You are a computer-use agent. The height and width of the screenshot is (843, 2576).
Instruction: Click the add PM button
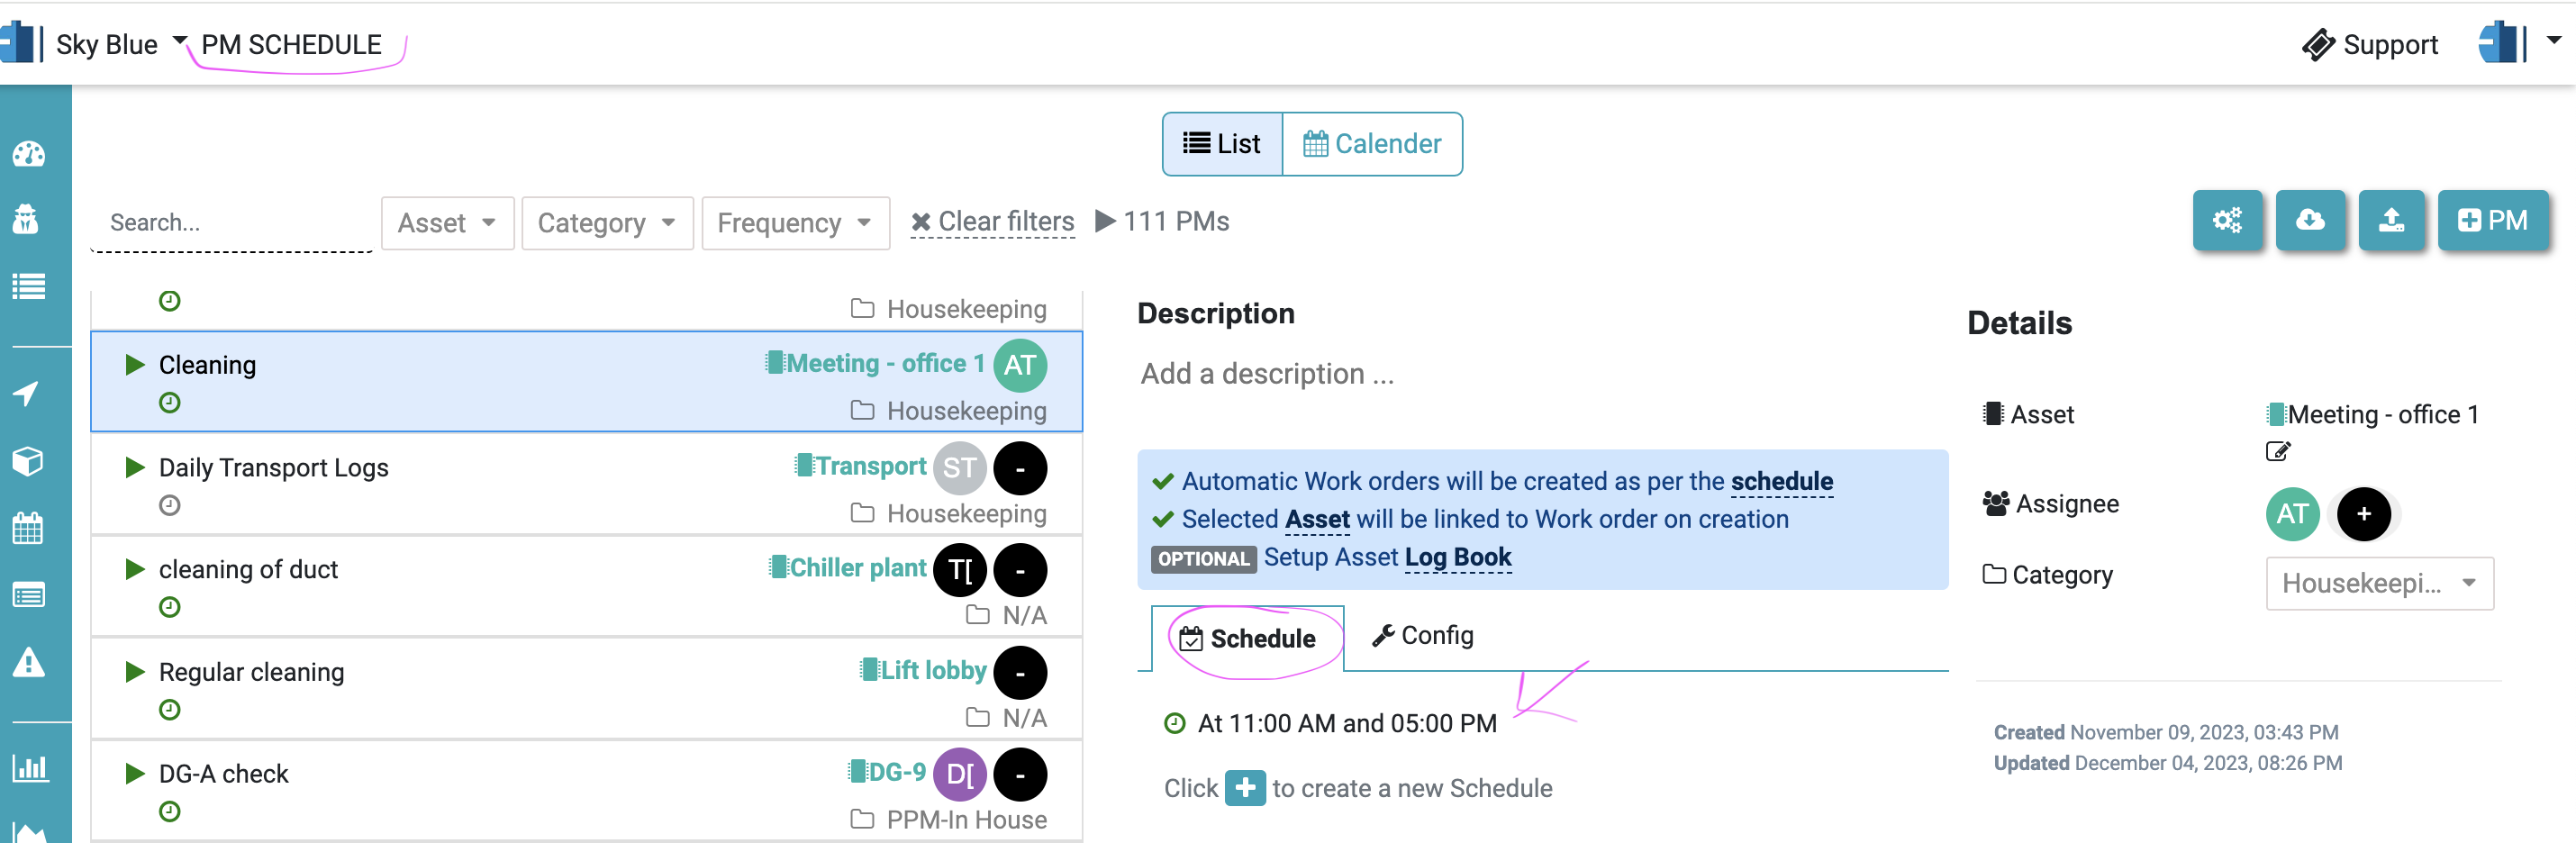coord(2492,220)
